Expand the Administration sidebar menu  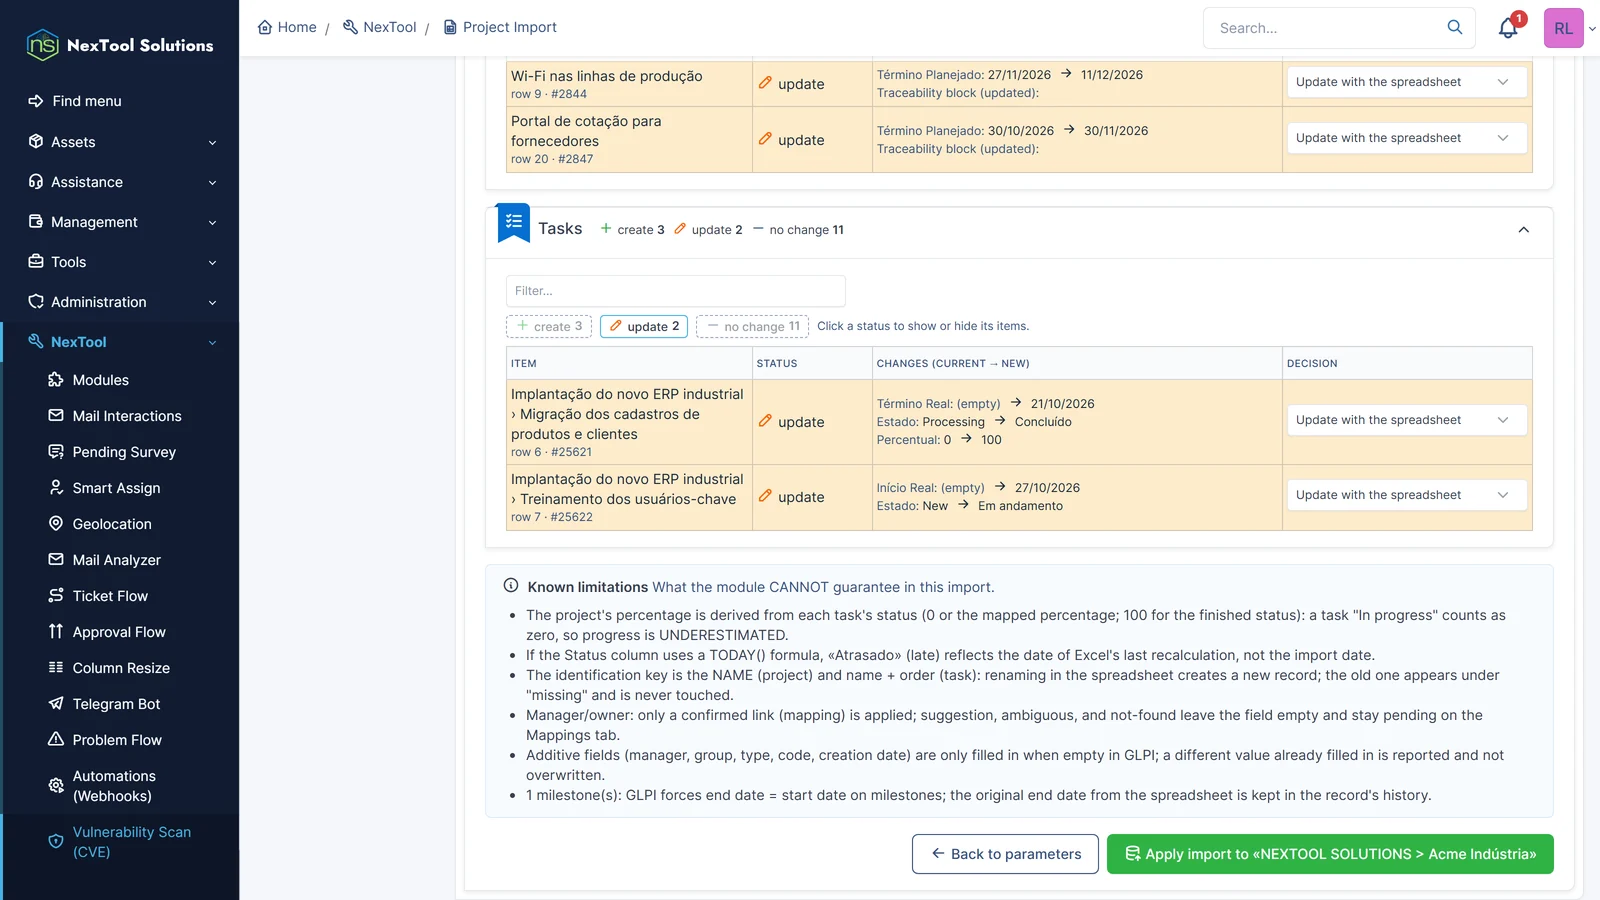tap(121, 302)
